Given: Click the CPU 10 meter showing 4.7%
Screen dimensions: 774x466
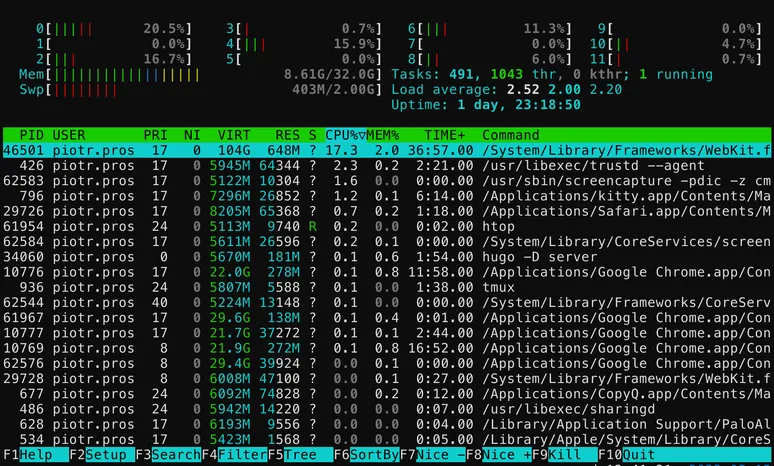Looking at the screenshot, I should click(x=676, y=44).
